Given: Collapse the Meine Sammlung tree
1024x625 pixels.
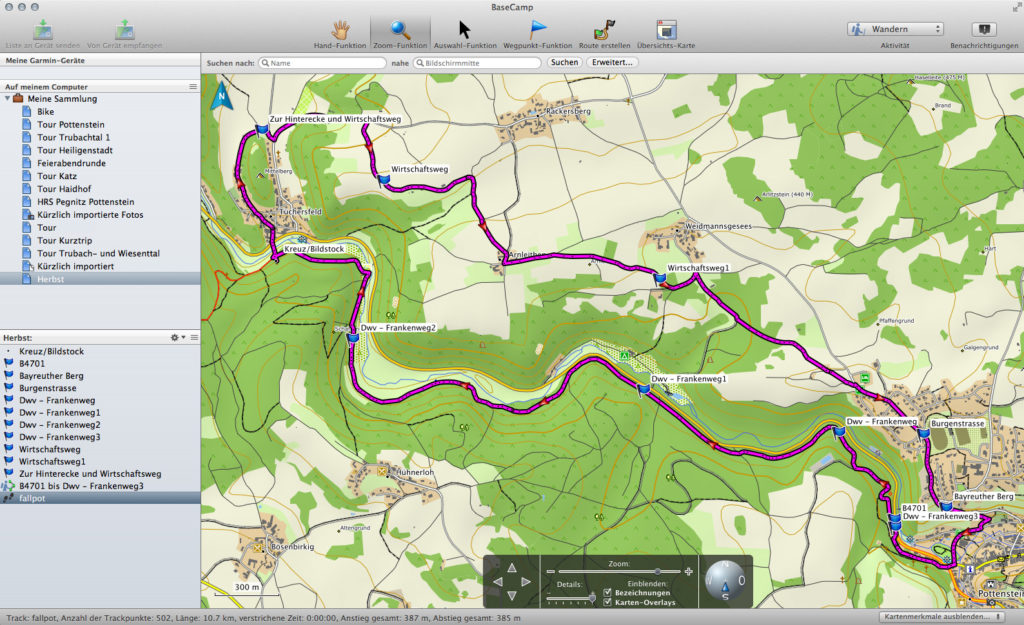Looking at the screenshot, I should [8, 99].
